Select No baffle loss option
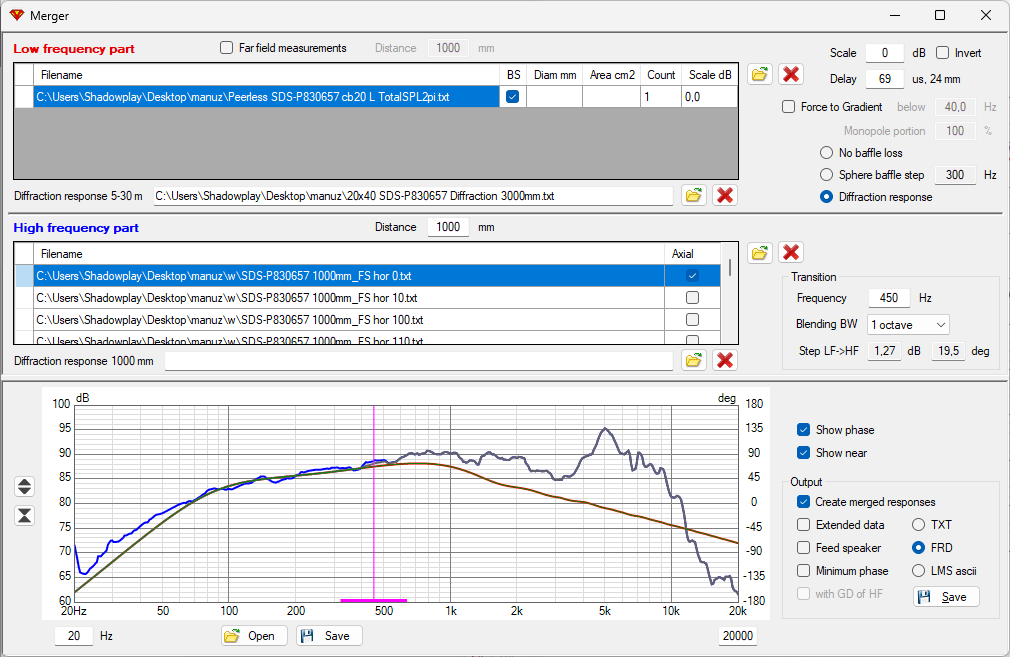 (826, 153)
